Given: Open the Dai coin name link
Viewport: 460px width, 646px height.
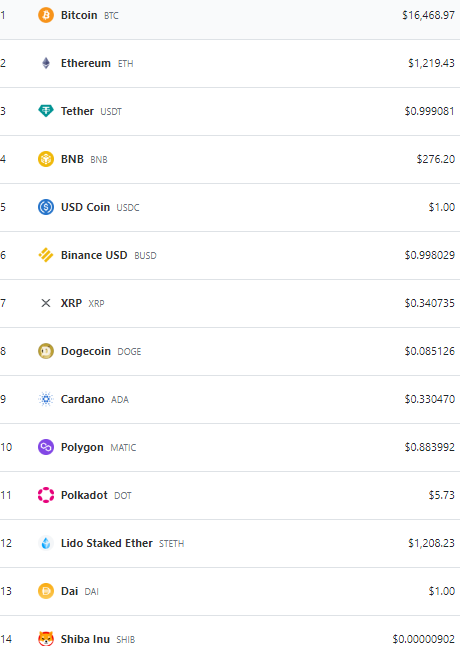Looking at the screenshot, I should pos(69,591).
